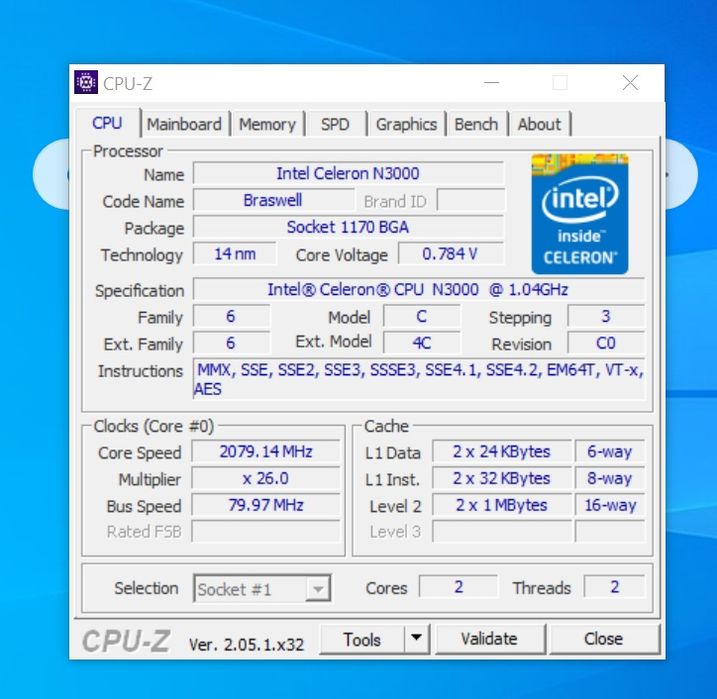The image size is (717, 699).
Task: Click the Specification field with '@ 1.04GHz'
Action: [x=418, y=289]
